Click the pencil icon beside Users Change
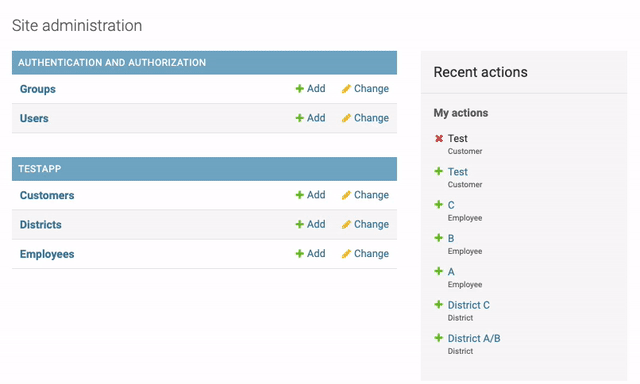Image resolution: width=640 pixels, height=384 pixels. (x=346, y=118)
